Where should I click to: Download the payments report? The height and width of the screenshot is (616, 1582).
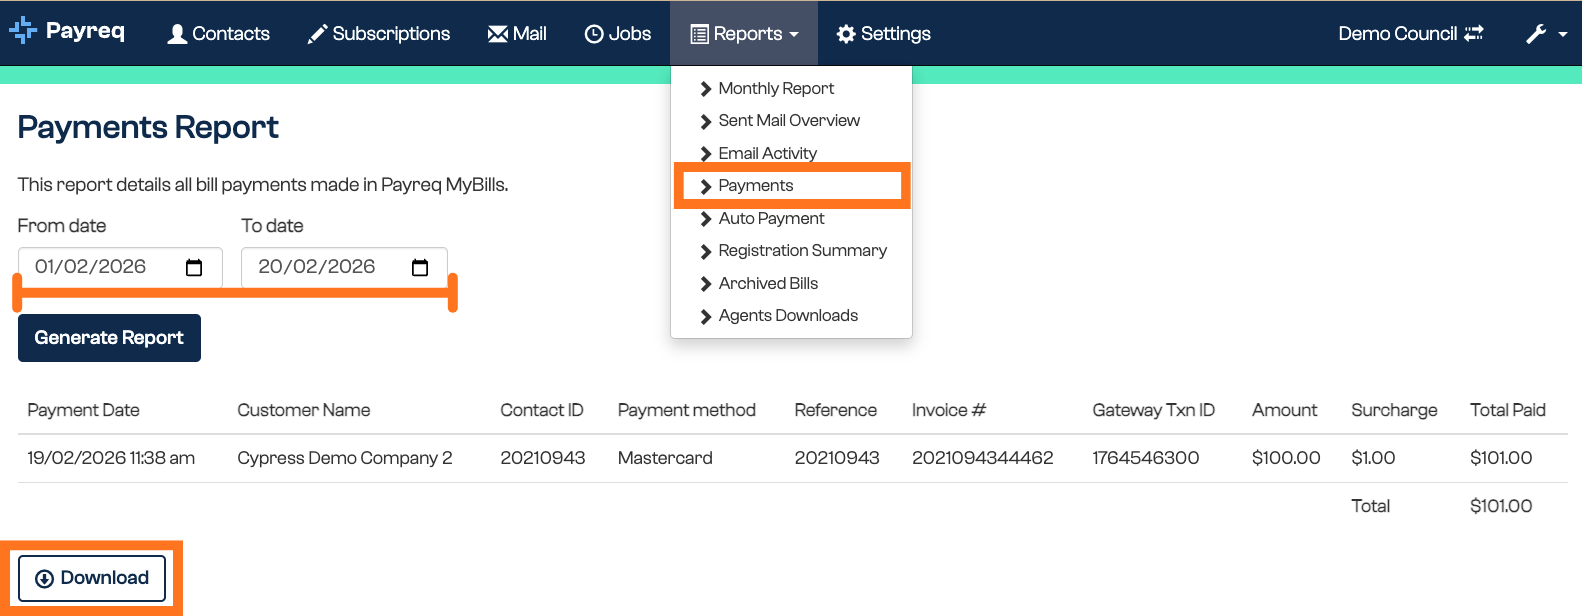(x=92, y=578)
